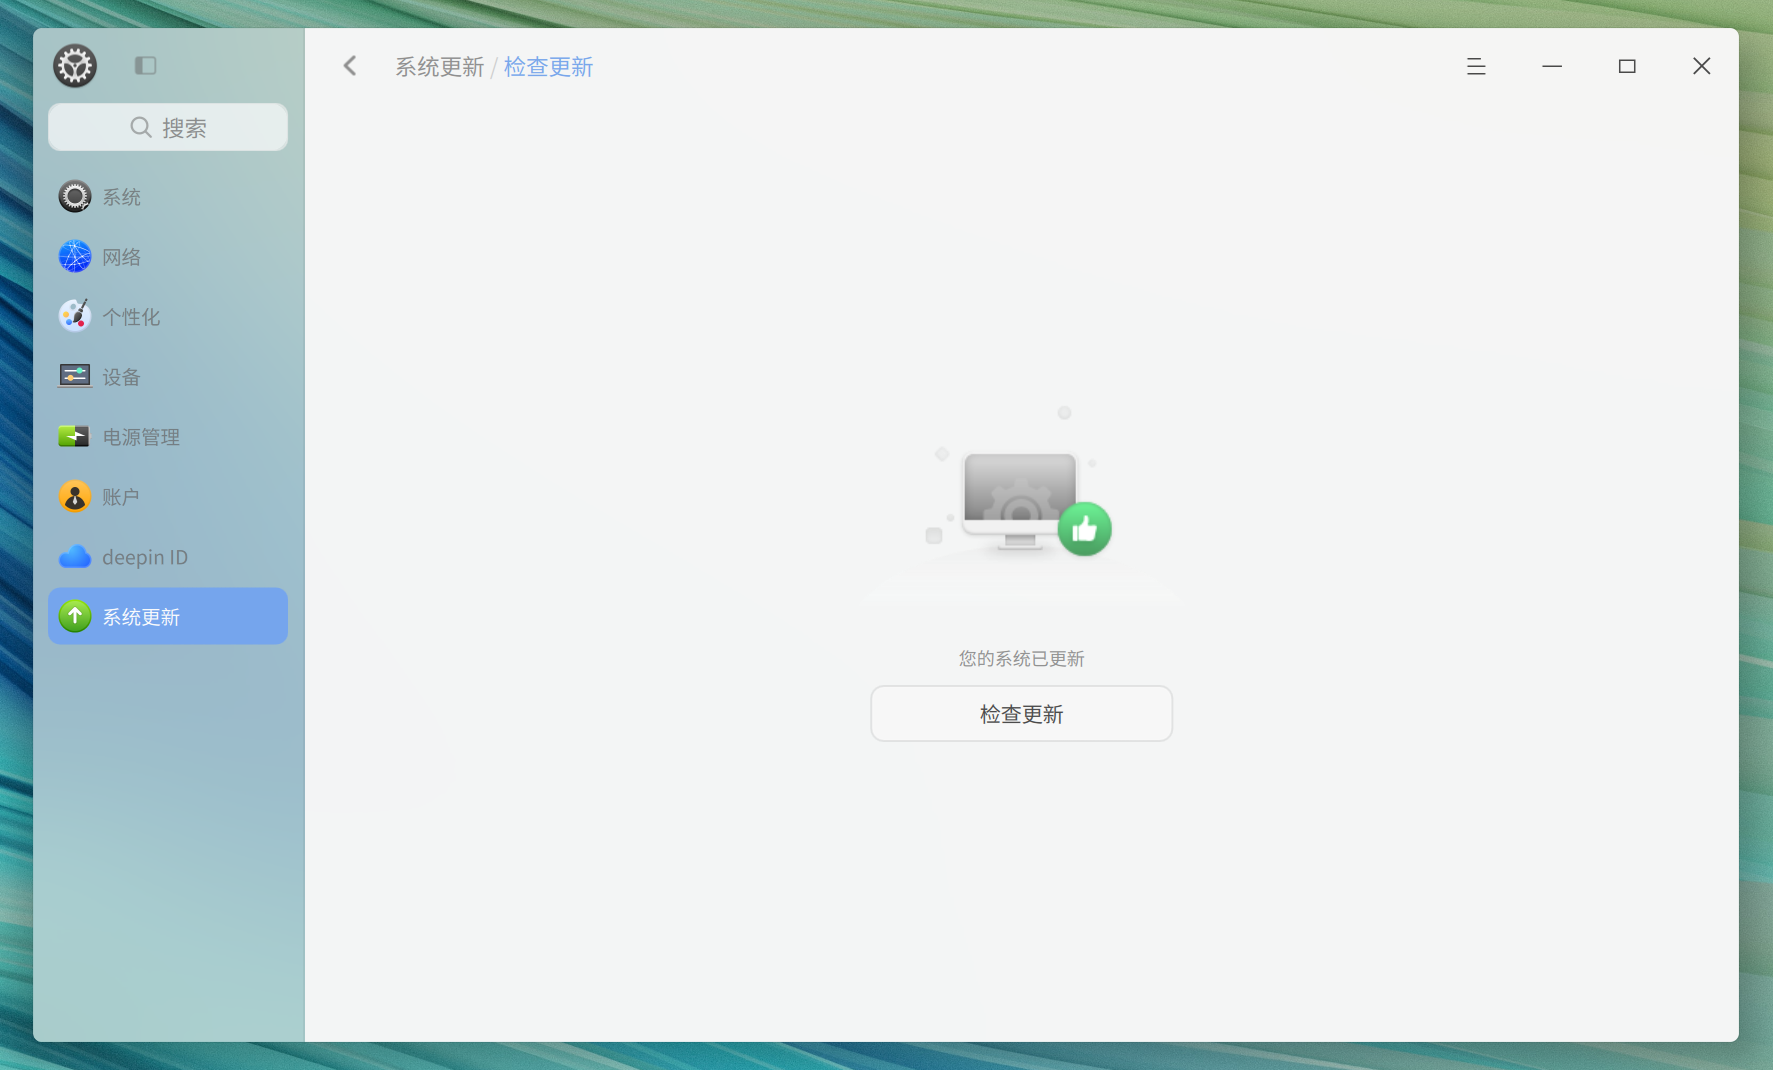Click the deepin ID cloud icon

click(75, 557)
